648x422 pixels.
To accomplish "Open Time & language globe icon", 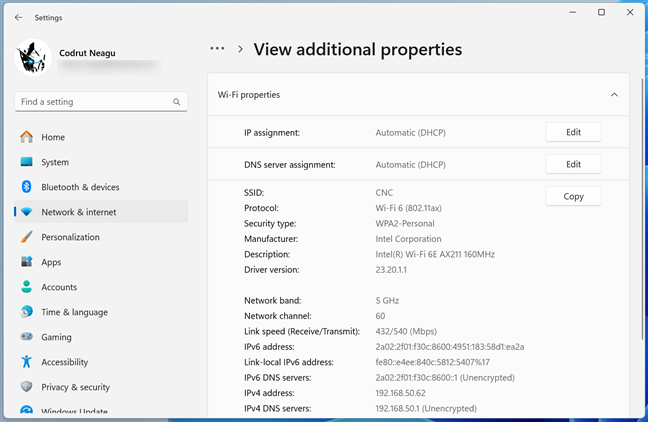I will pos(26,312).
